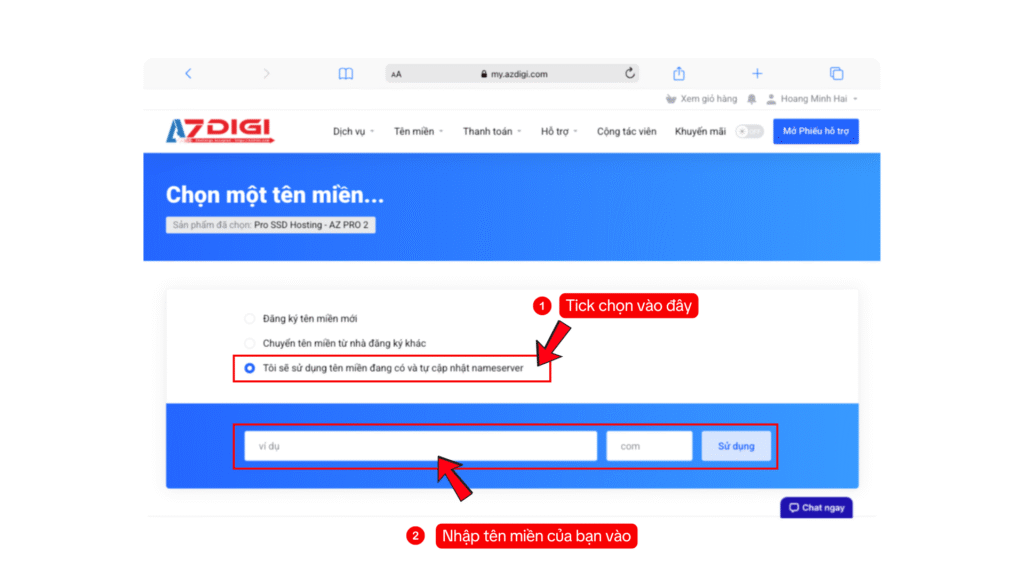Reload the page with refresh icon

click(630, 73)
